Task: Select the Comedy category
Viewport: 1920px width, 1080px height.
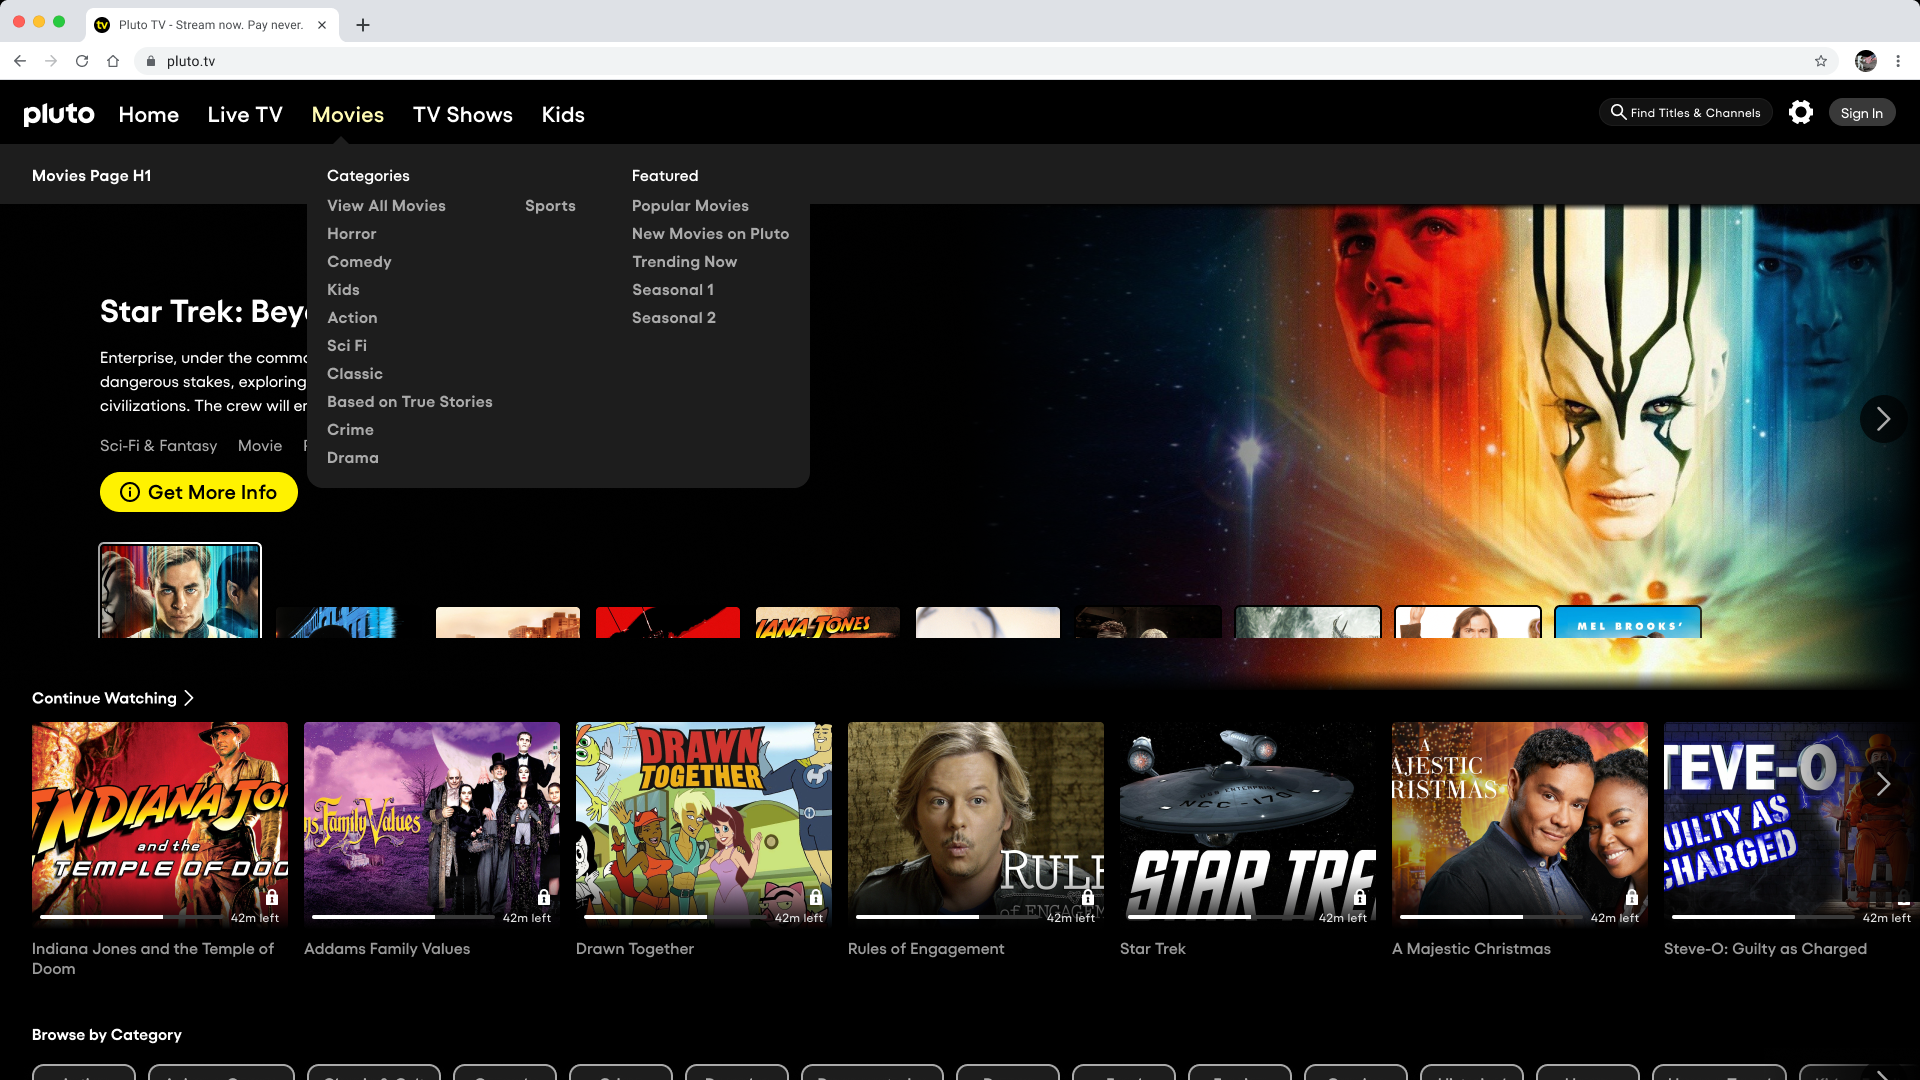Action: [x=359, y=261]
